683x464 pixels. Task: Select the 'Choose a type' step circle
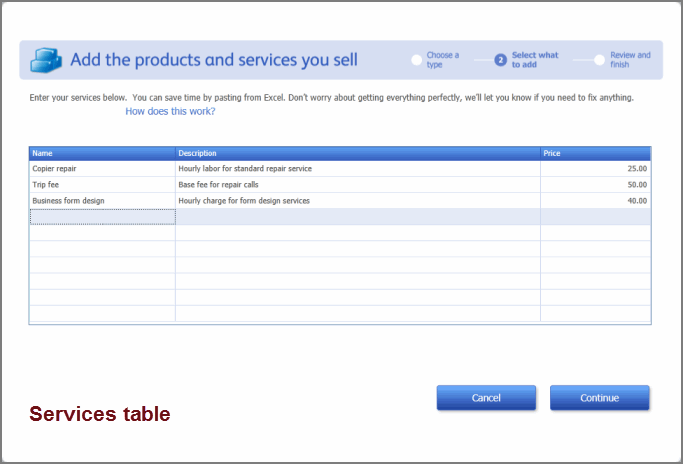416,60
